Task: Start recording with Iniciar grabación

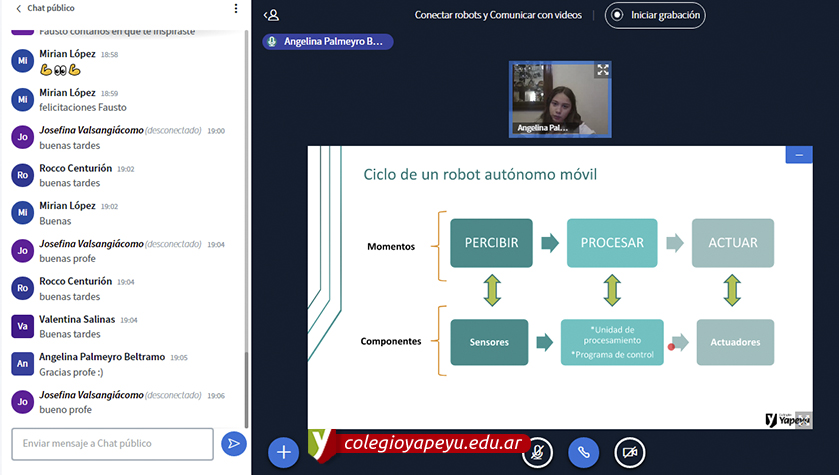Action: tap(655, 15)
